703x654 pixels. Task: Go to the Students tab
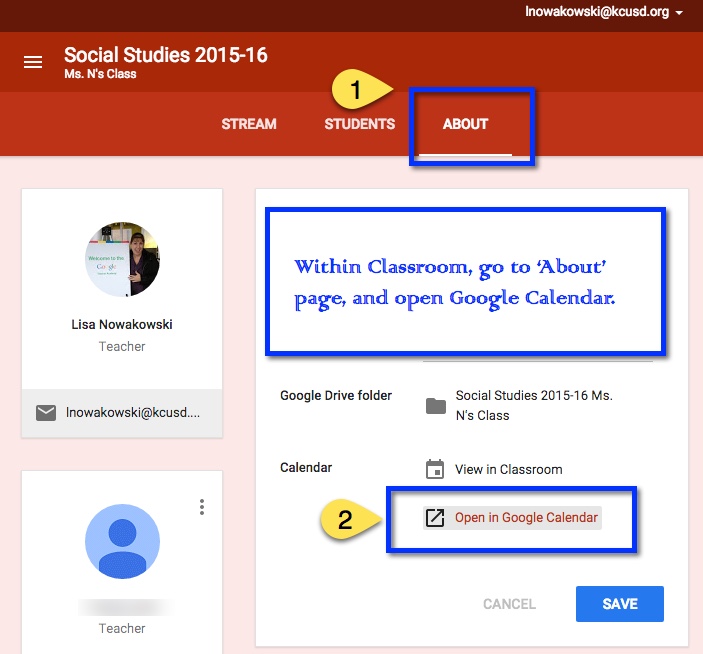pyautogui.click(x=359, y=124)
